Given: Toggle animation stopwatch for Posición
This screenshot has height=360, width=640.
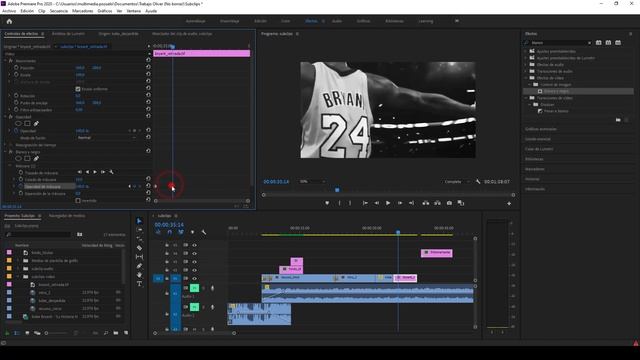Looking at the screenshot, I should [16, 67].
